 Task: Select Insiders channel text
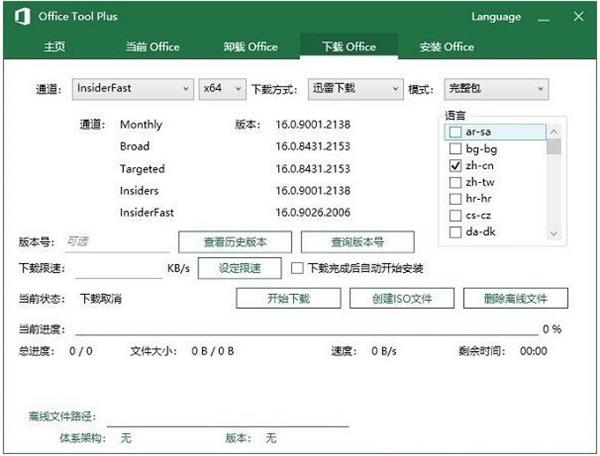tap(139, 191)
